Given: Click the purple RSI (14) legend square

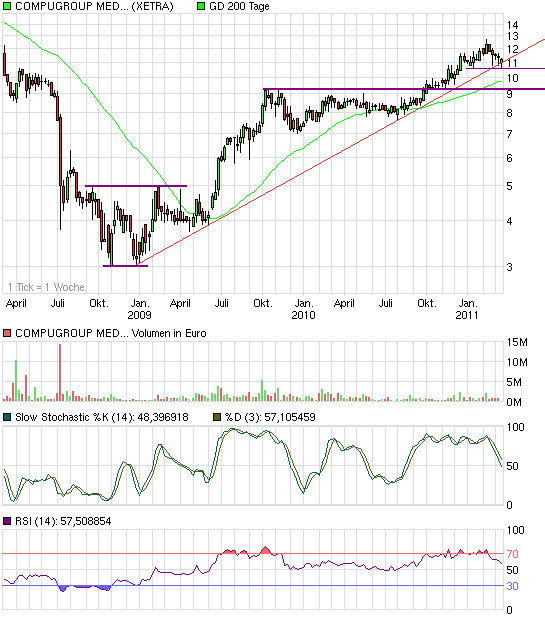Looking at the screenshot, I should [7, 521].
